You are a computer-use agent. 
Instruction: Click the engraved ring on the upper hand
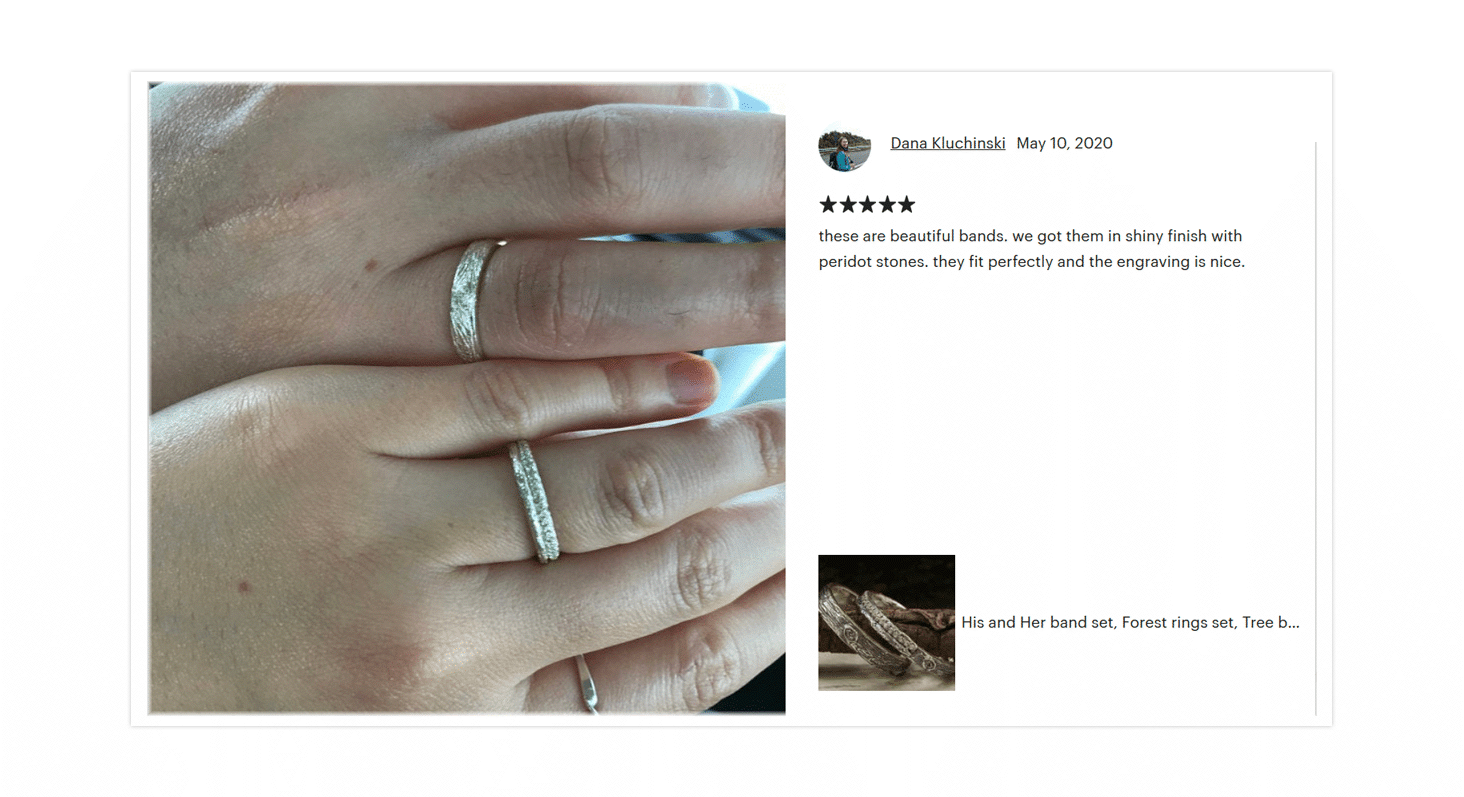(x=472, y=298)
